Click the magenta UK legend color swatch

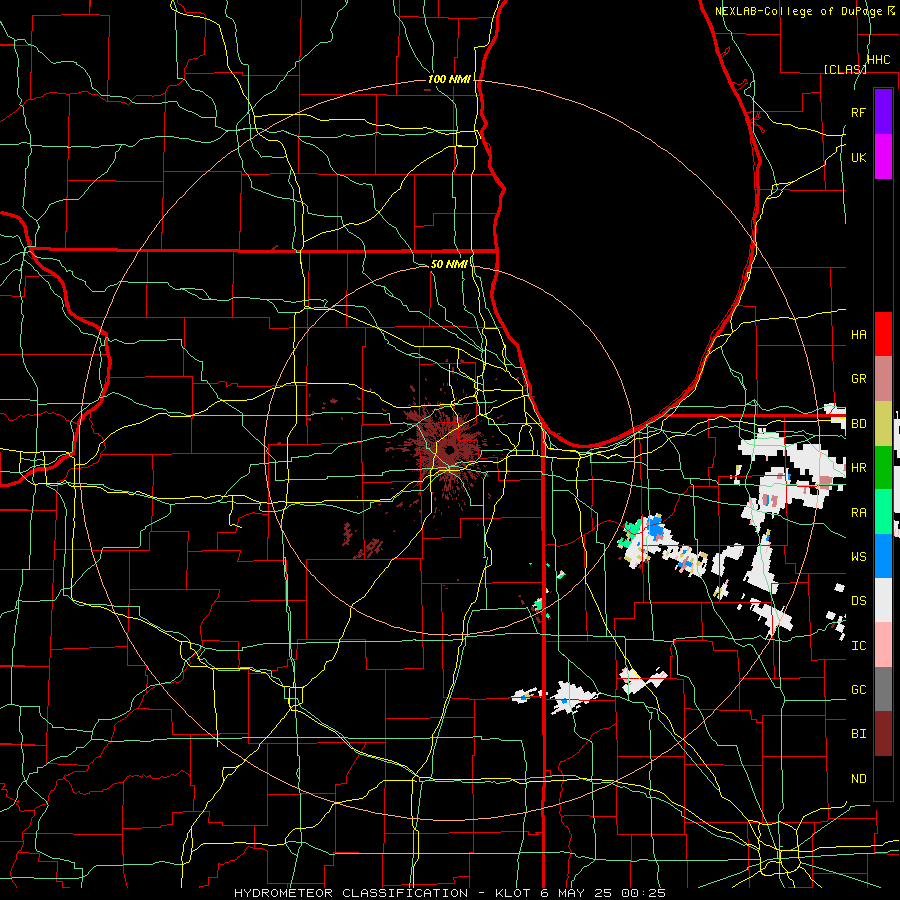883,157
